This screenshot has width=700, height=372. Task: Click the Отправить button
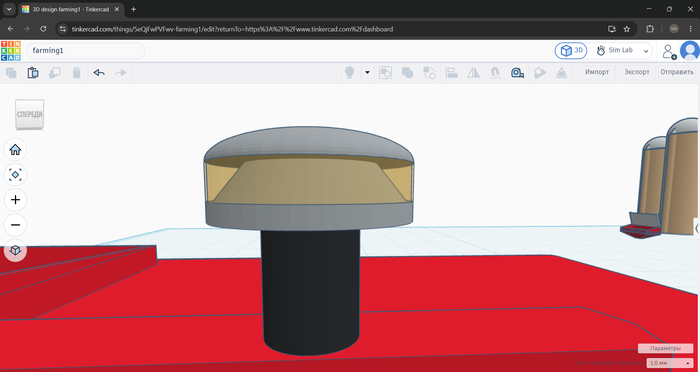(677, 72)
